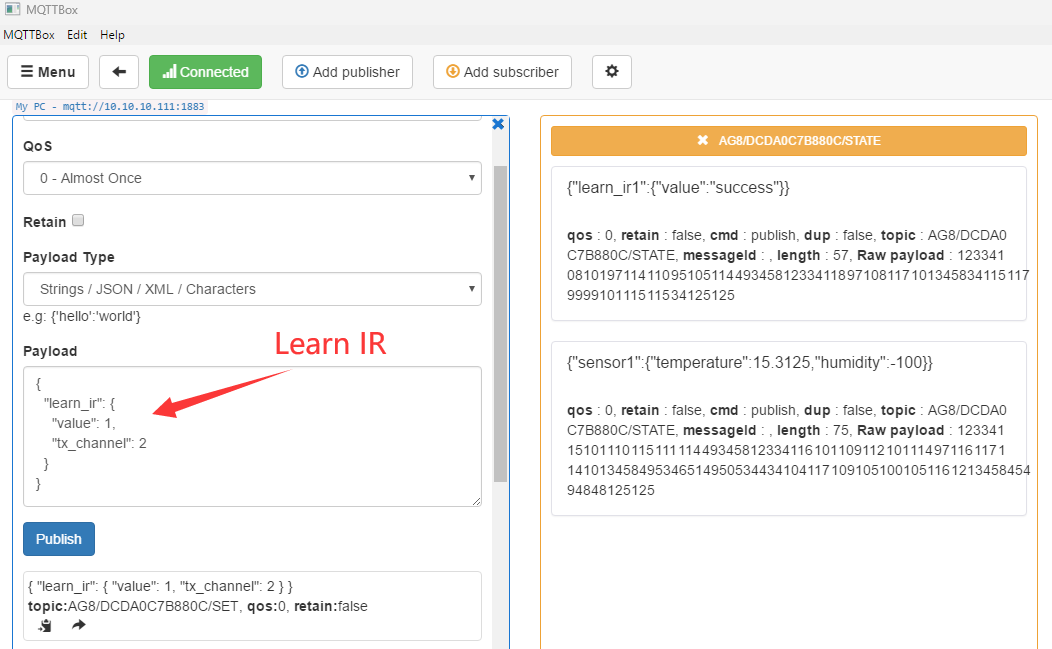Open the Payload Type dropdown
Screen dimensions: 1052x649
coord(252,289)
